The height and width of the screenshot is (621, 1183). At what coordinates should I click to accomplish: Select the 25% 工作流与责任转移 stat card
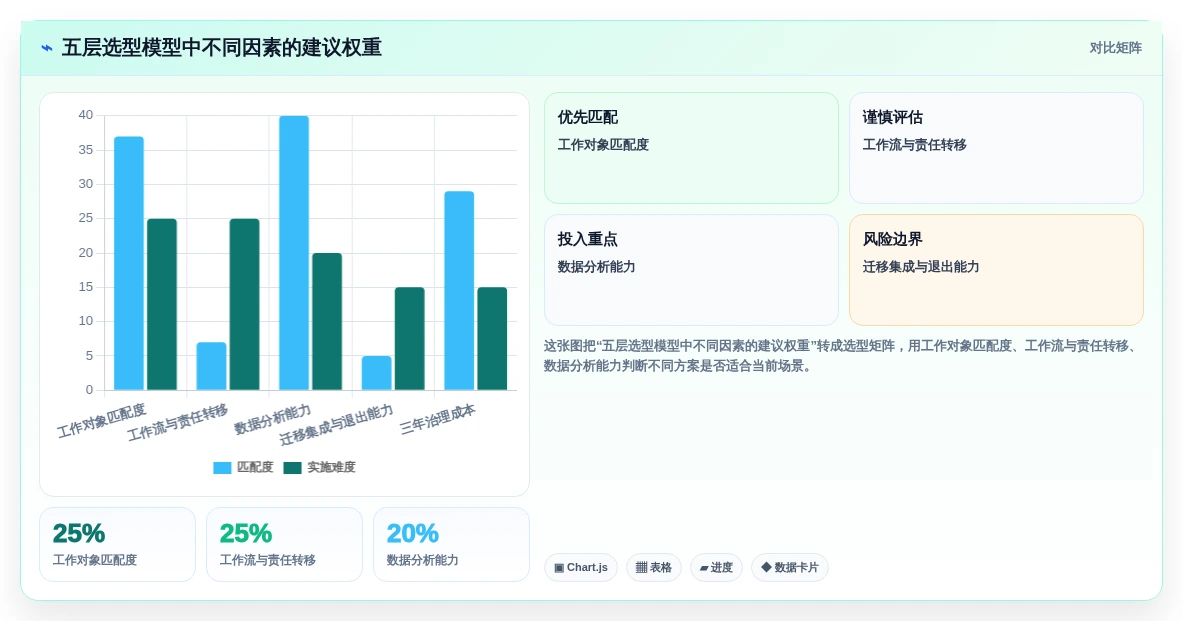pyautogui.click(x=284, y=545)
